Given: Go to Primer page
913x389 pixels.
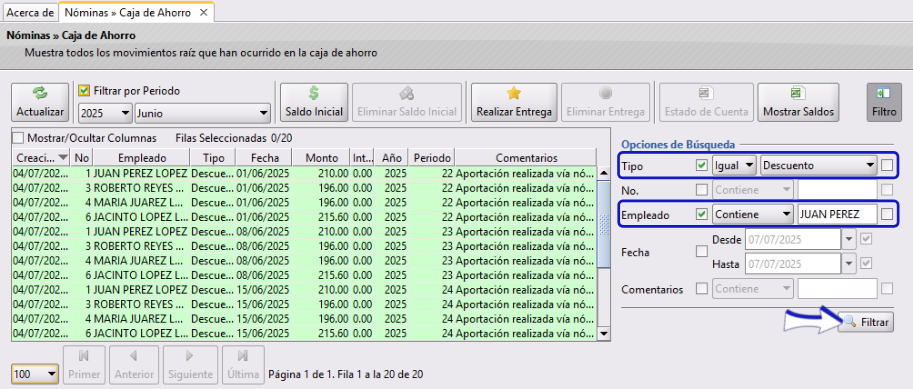Looking at the screenshot, I should tap(84, 365).
